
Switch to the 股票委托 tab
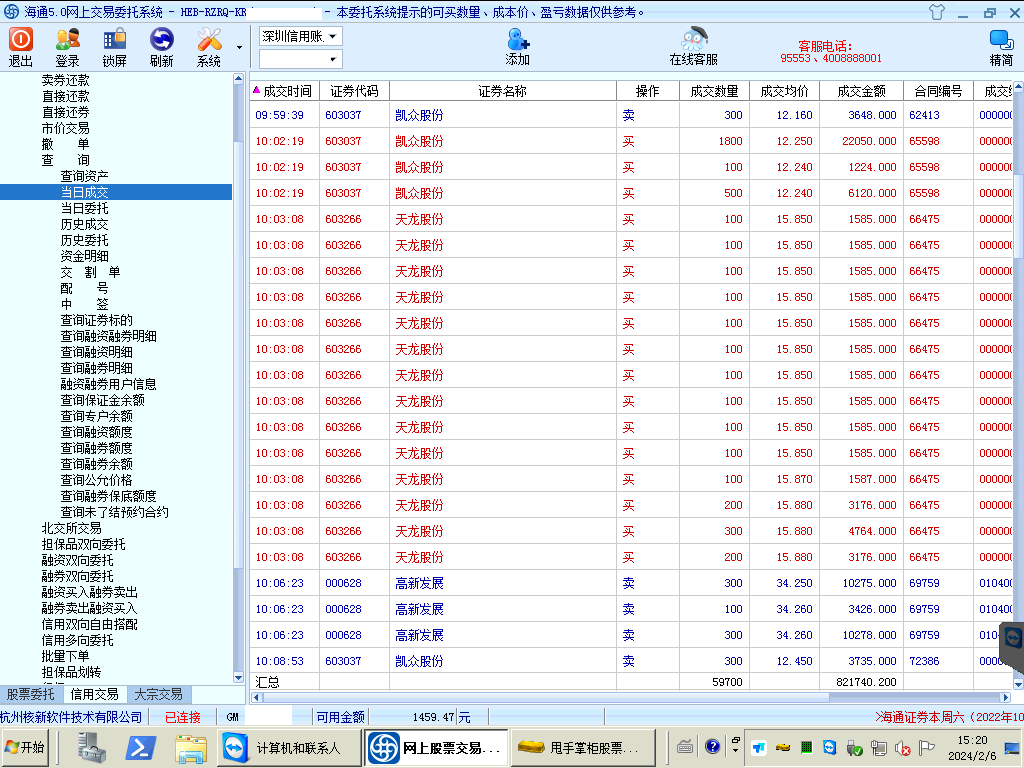click(31, 694)
